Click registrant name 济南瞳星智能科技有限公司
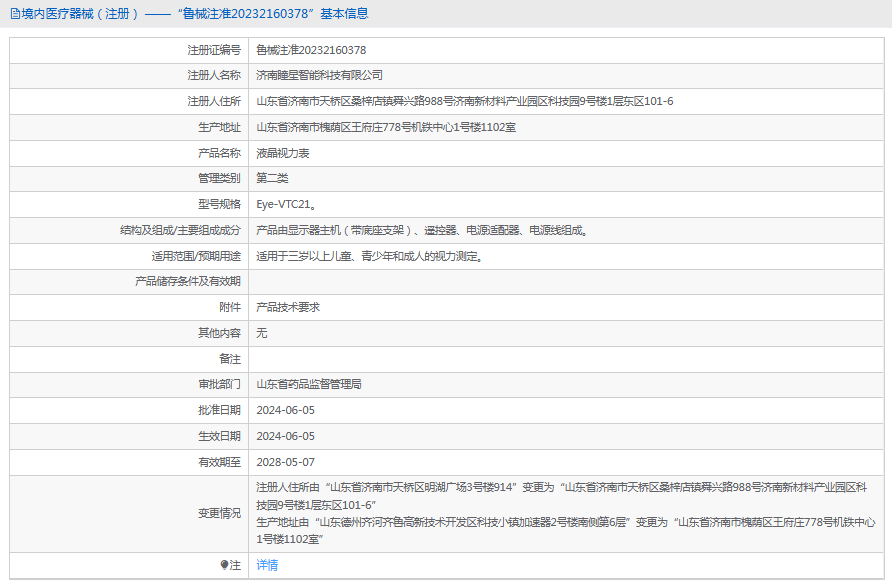 319,75
